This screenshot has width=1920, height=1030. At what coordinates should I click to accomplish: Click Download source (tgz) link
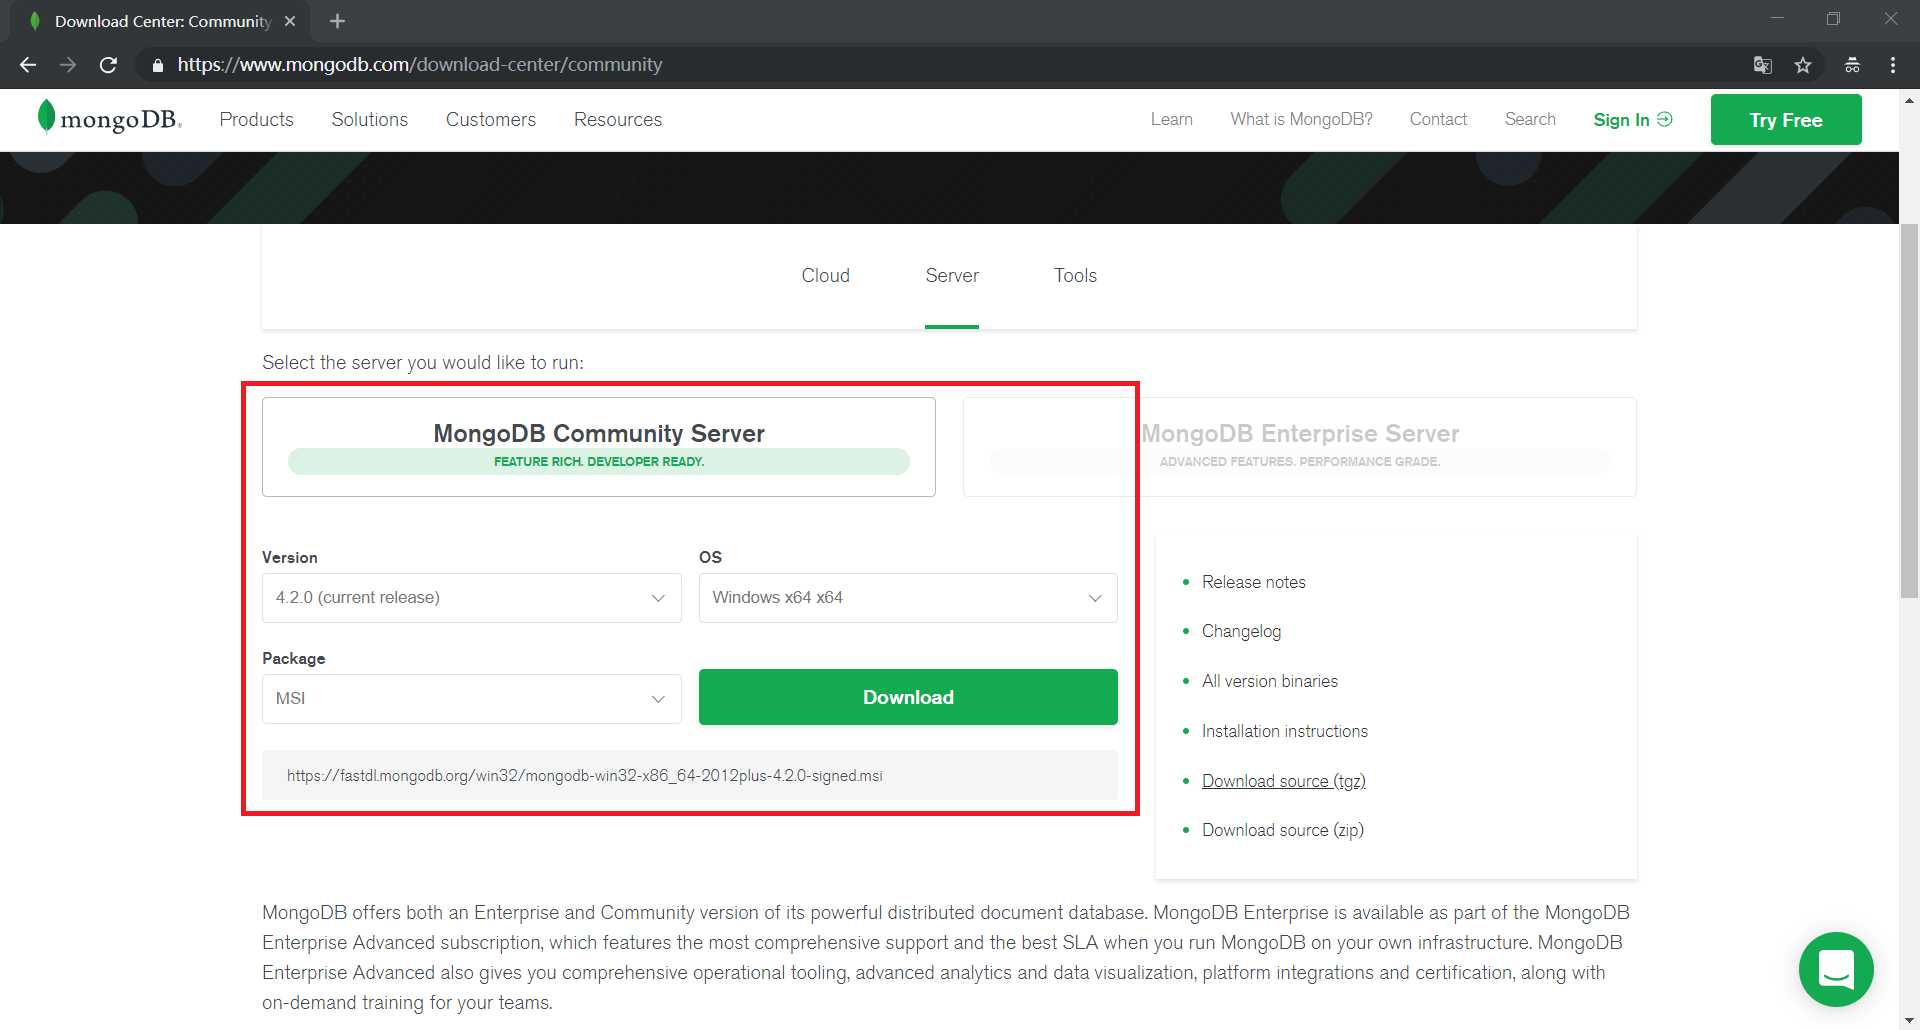[1284, 781]
